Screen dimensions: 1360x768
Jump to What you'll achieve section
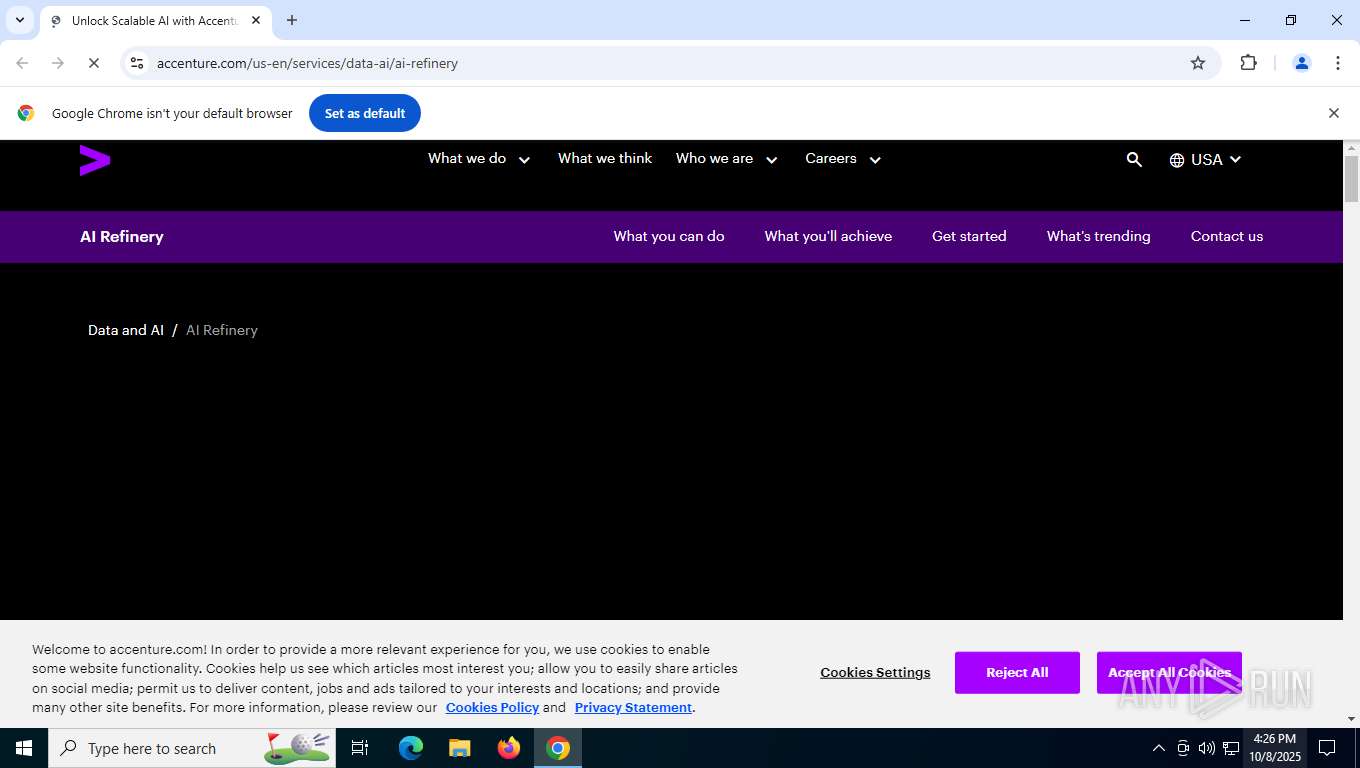coord(828,237)
